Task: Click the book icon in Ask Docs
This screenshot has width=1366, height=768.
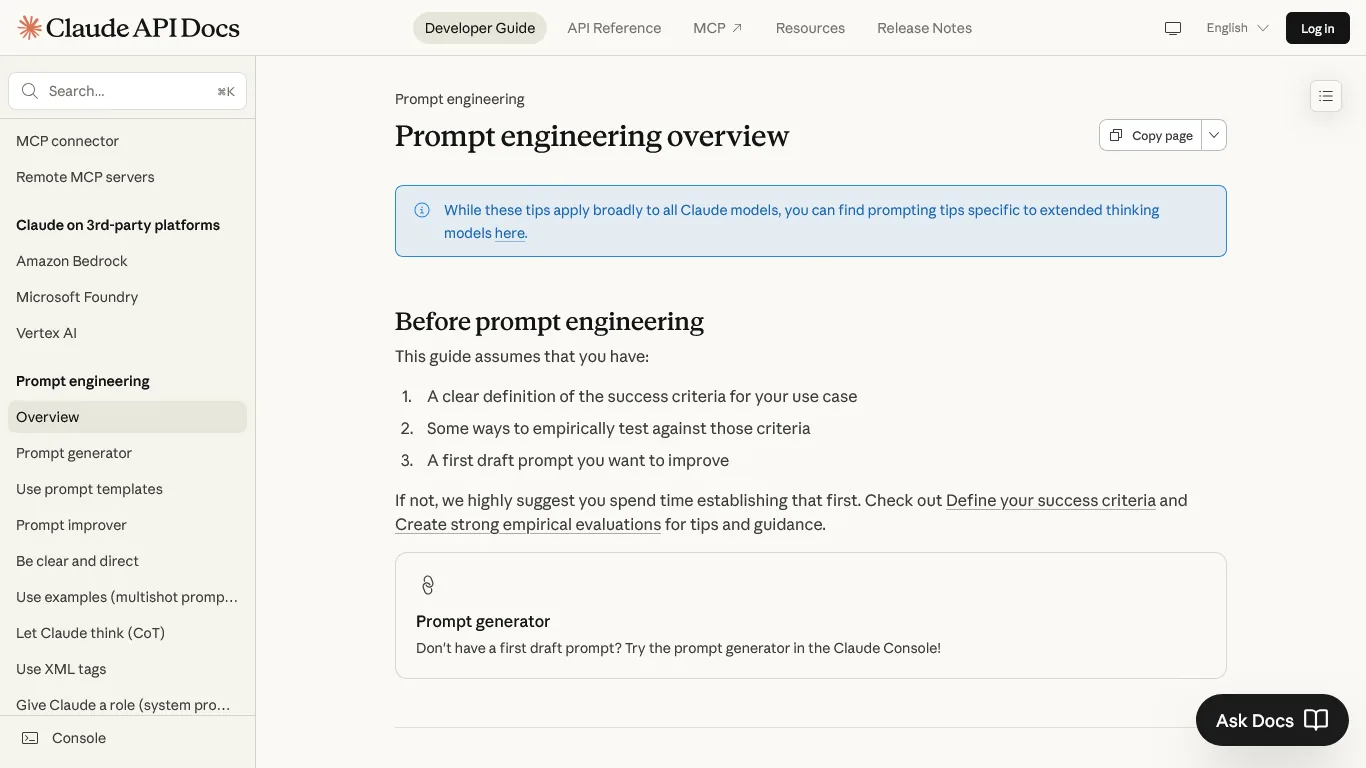Action: coord(1316,720)
